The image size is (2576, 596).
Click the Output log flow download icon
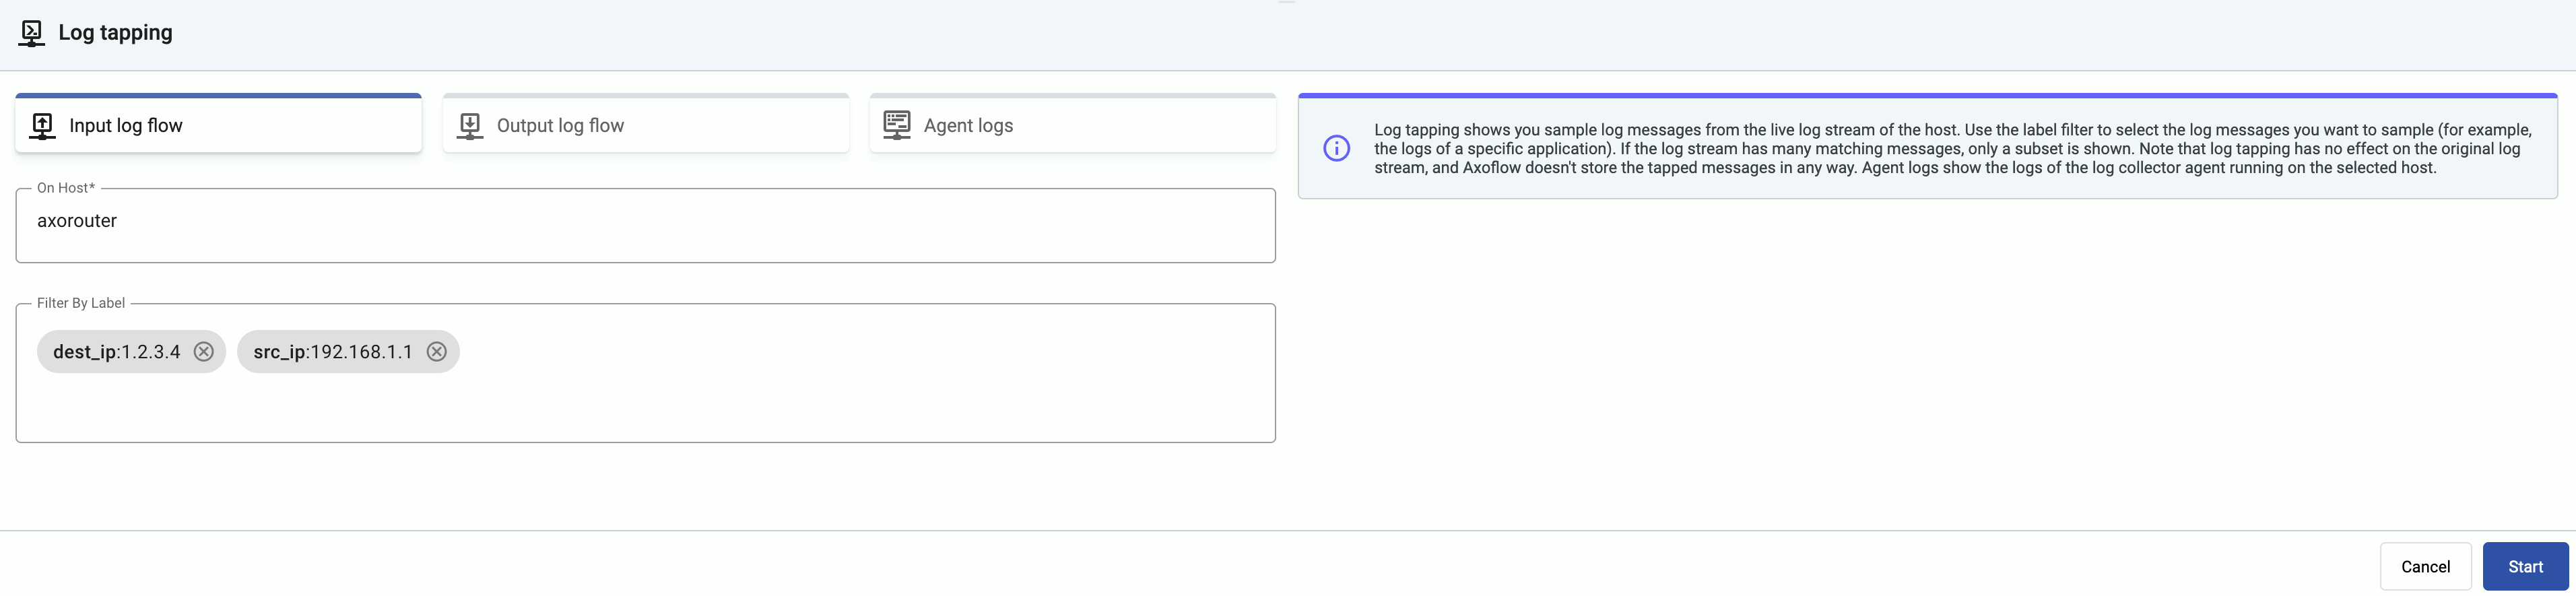tap(470, 126)
